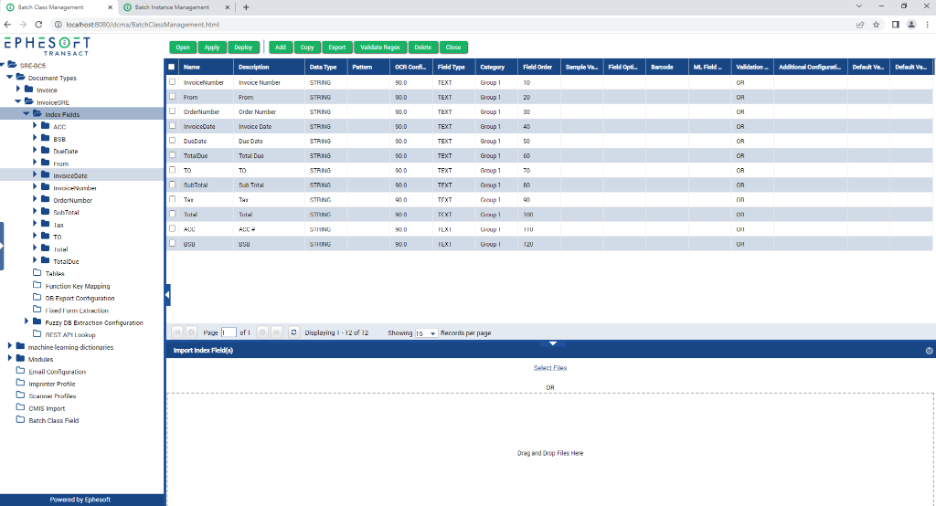Open the browser side panel icon
This screenshot has width=936, height=506.
[x=895, y=24]
